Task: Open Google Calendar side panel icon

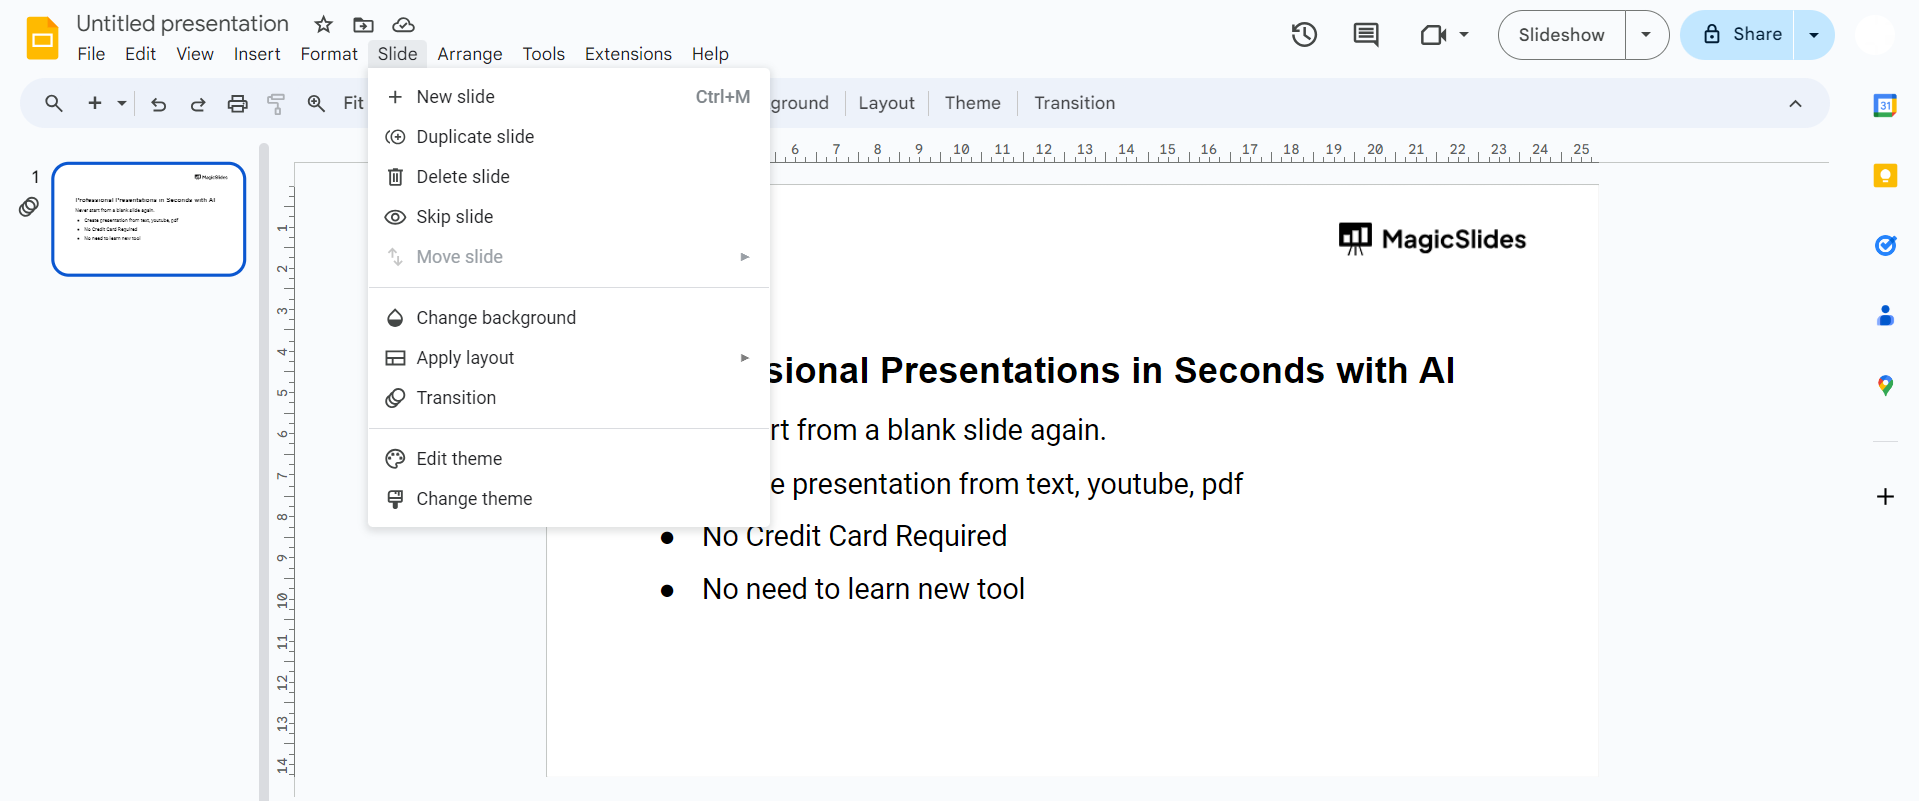Action: pyautogui.click(x=1885, y=105)
